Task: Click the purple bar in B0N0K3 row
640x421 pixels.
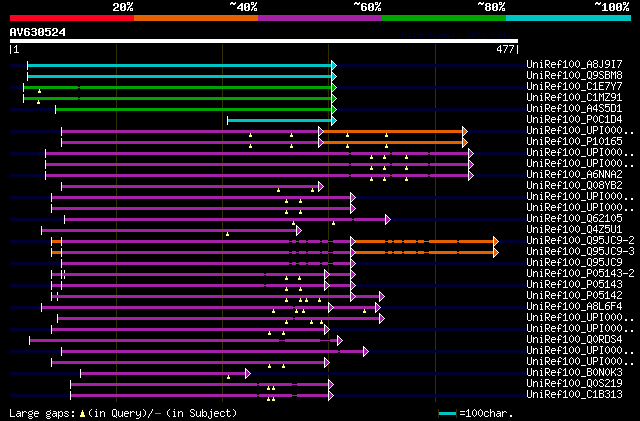Action: pyautogui.click(x=163, y=374)
